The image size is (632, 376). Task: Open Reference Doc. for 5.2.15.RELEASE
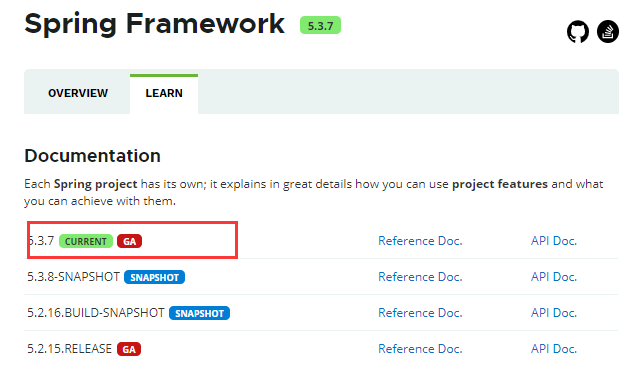click(x=420, y=349)
